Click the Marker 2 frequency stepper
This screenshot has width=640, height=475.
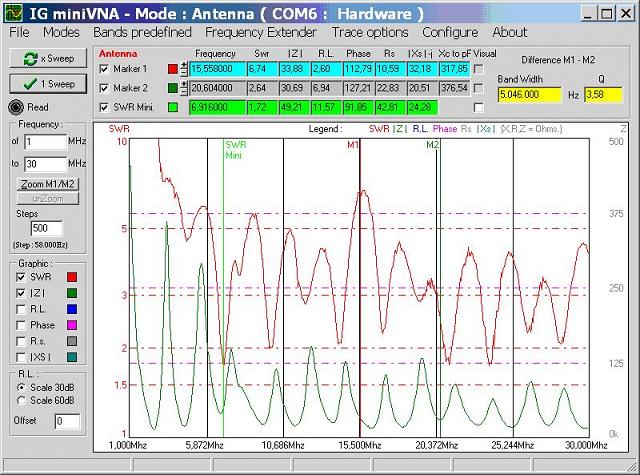185,88
